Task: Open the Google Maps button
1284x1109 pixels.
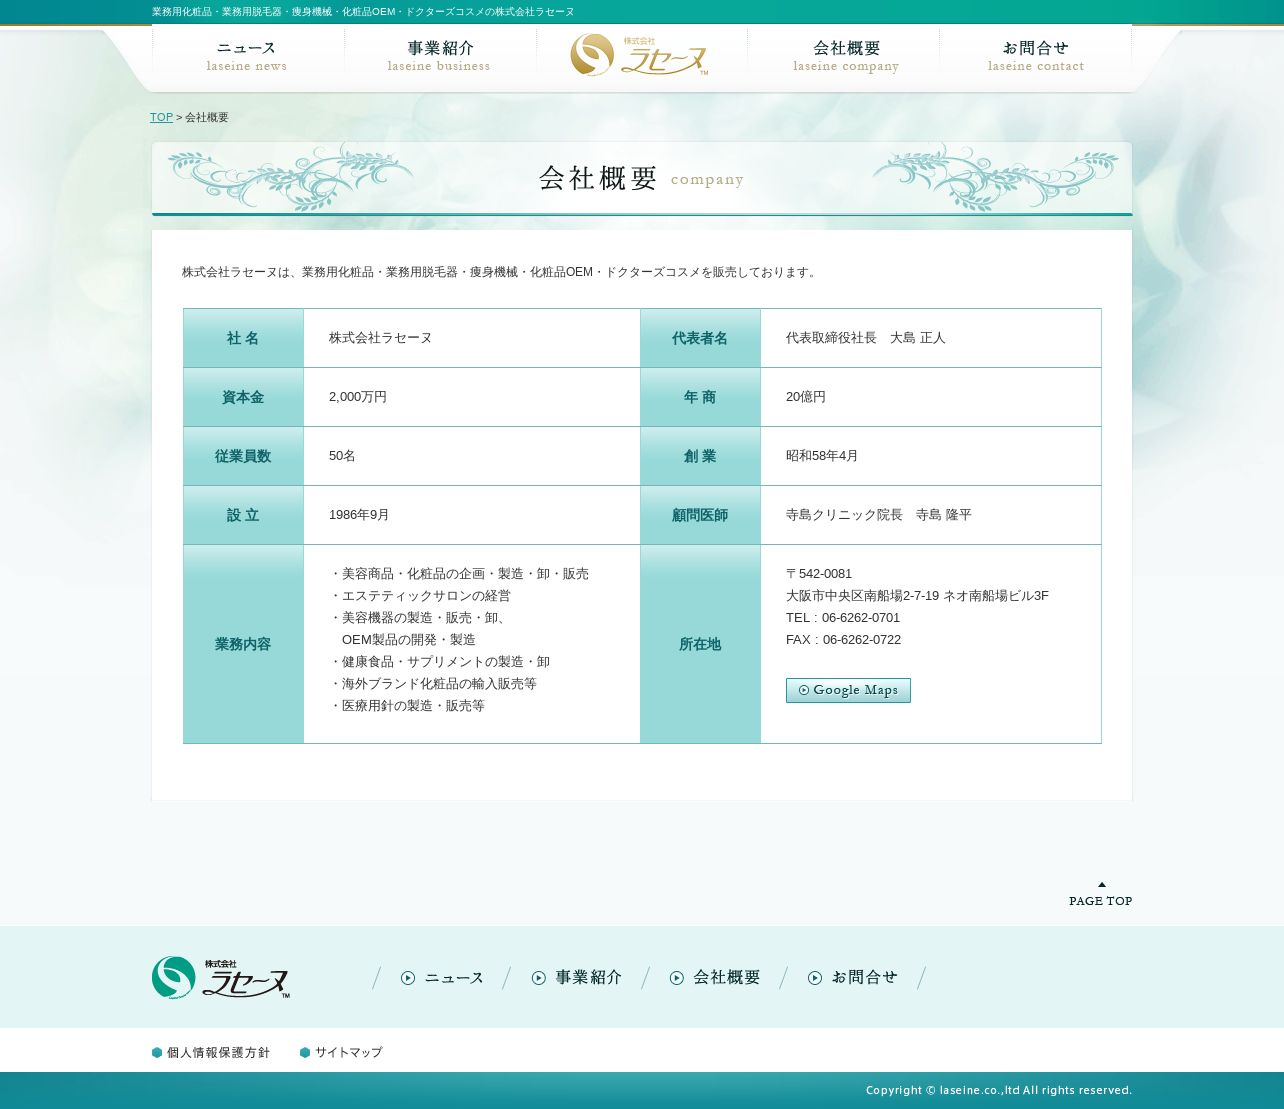Action: click(848, 690)
